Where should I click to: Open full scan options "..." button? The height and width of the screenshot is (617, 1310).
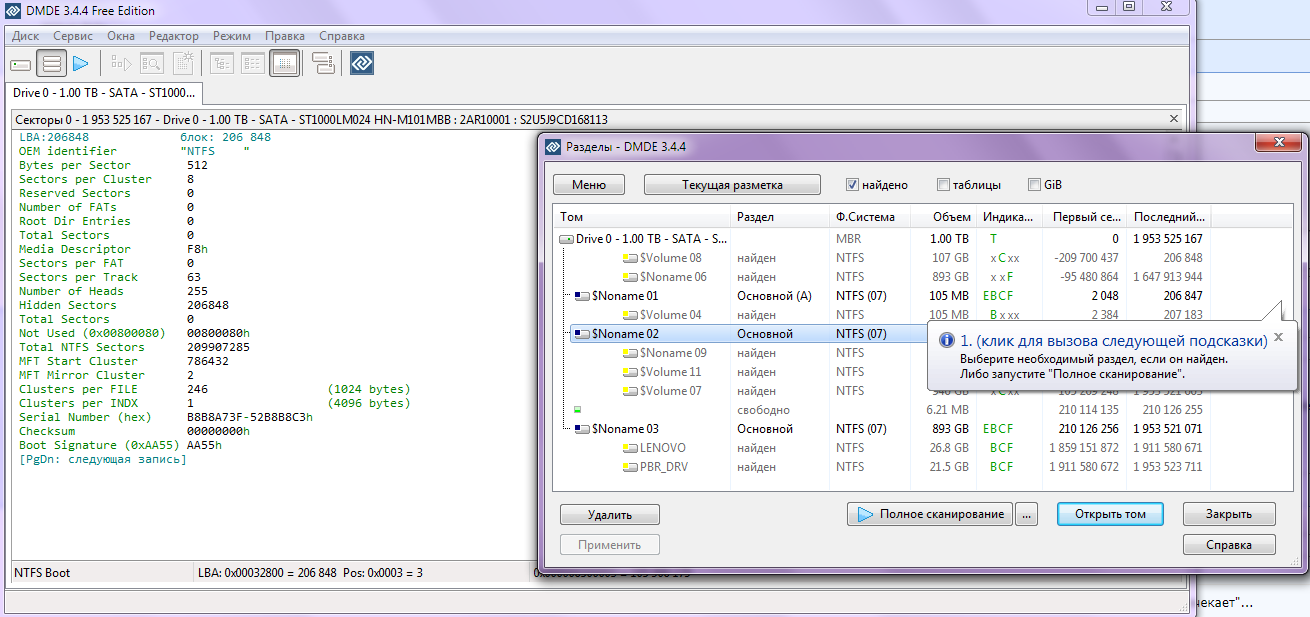coord(1026,514)
